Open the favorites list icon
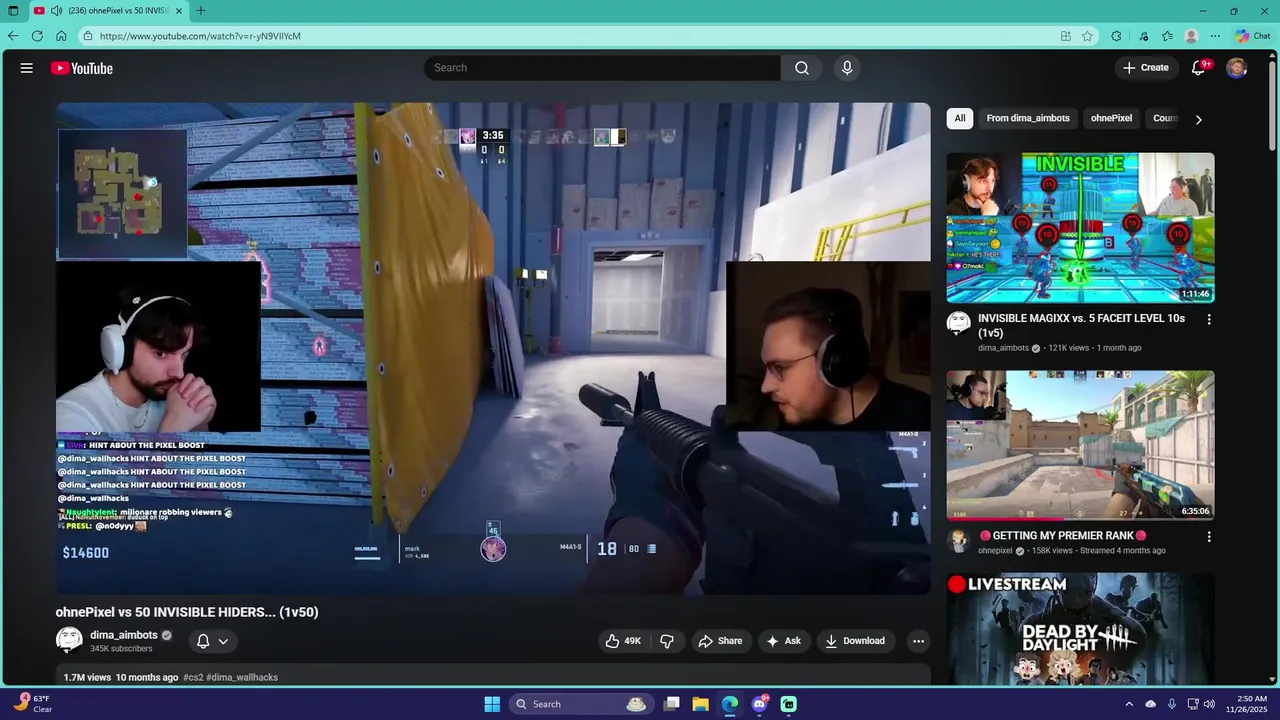The image size is (1280, 720). pos(1167,36)
